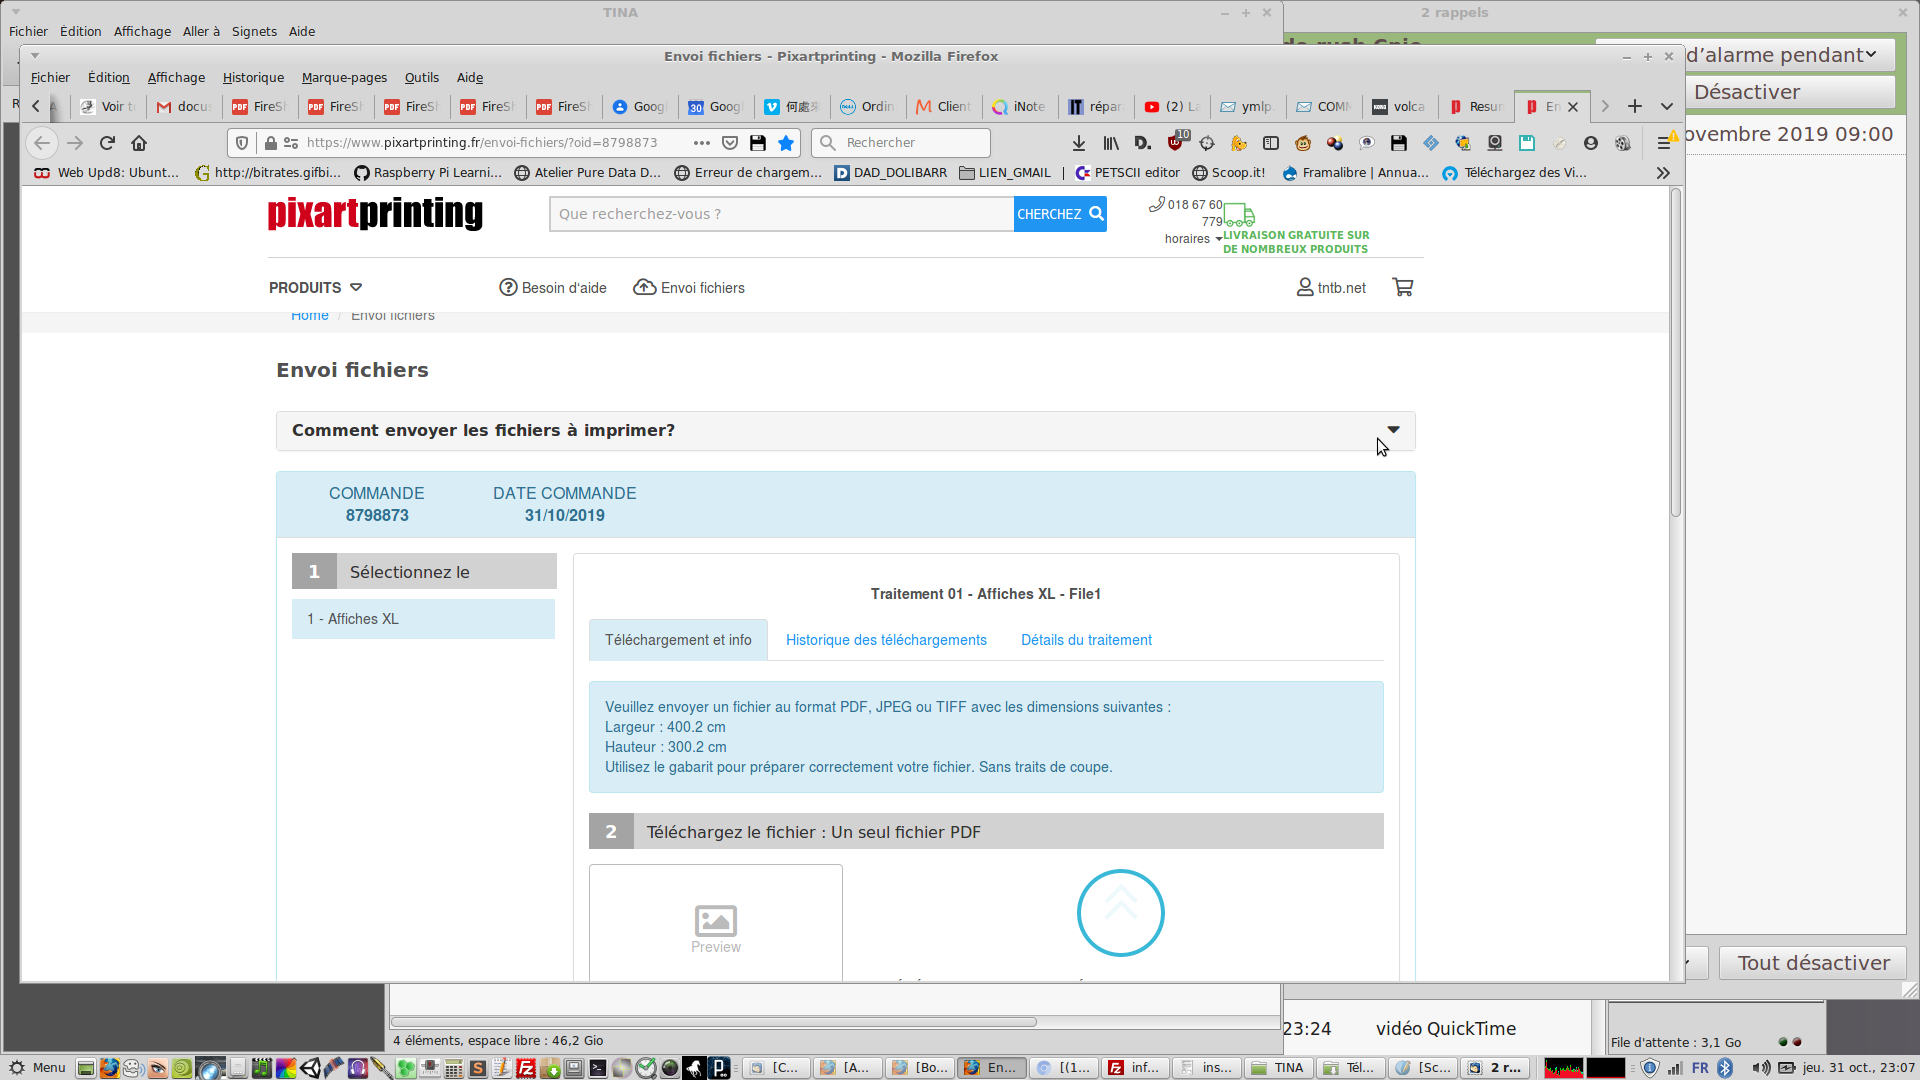Reload the page in Firefox
Viewport: 1920px width, 1080px height.
[107, 143]
